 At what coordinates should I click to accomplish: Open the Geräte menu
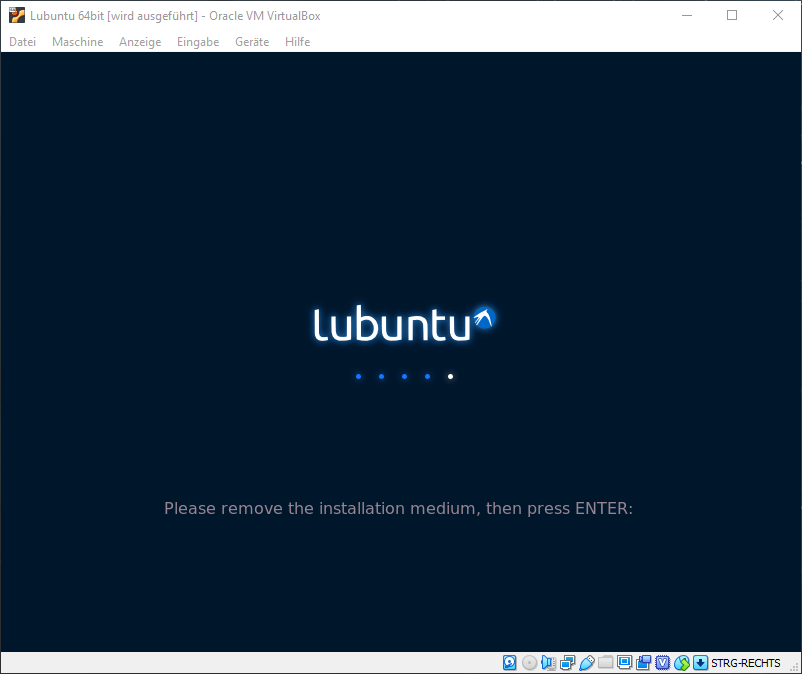coord(252,42)
